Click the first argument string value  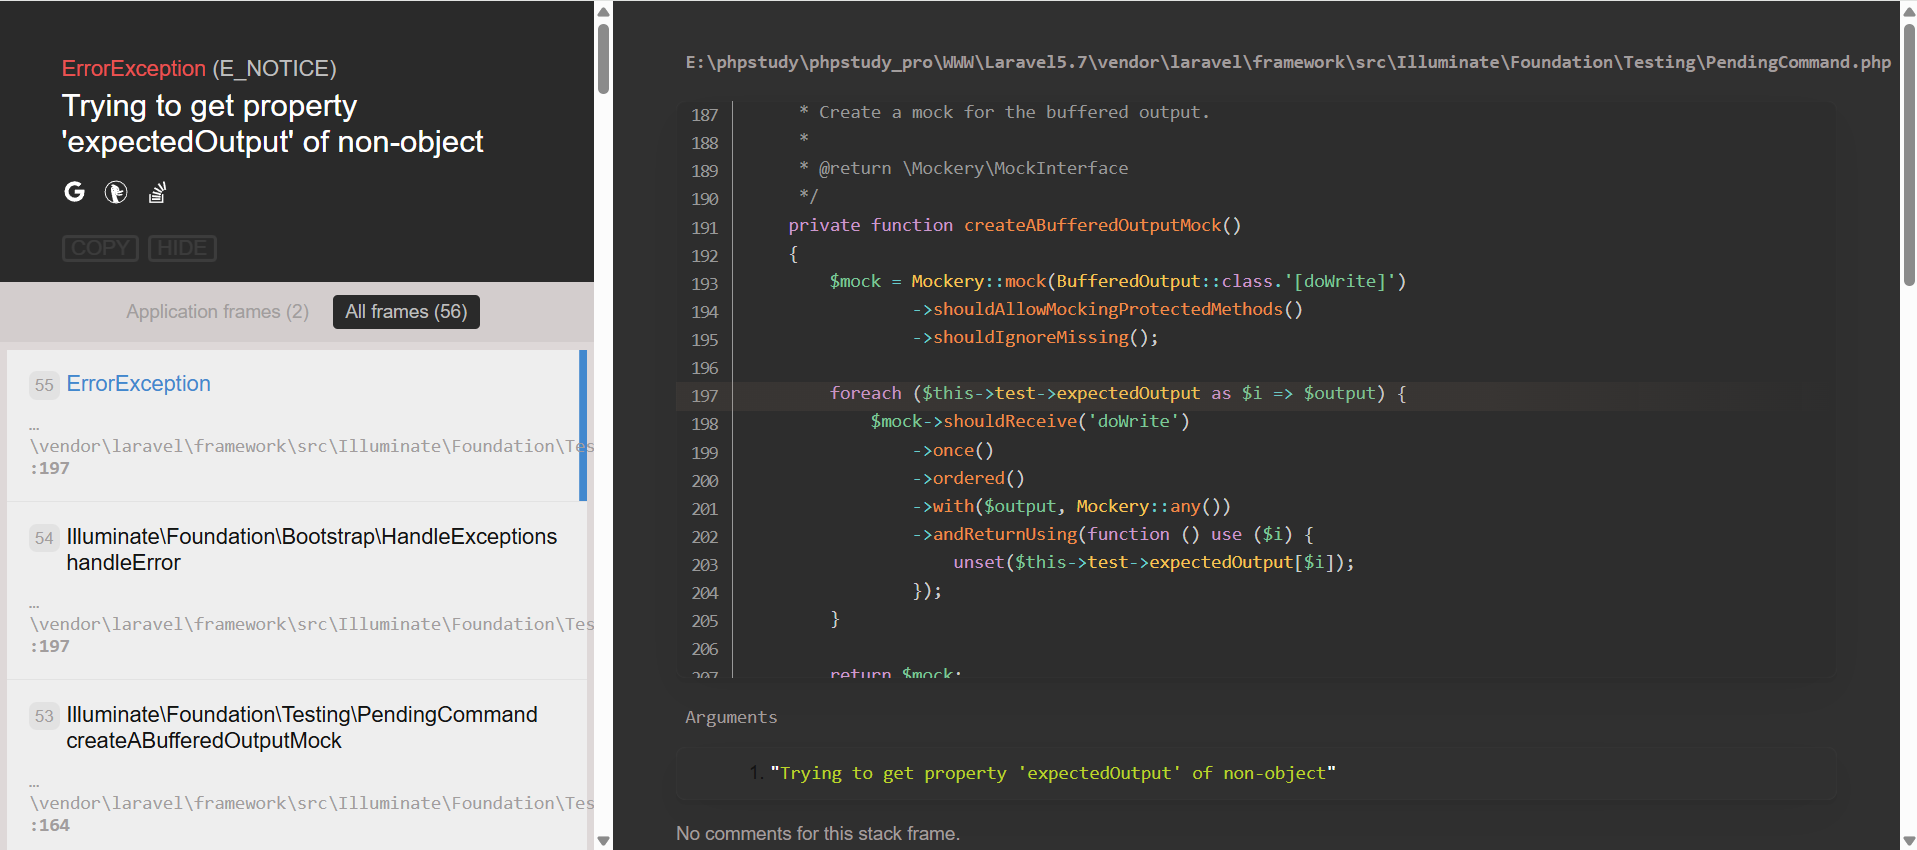point(1053,773)
